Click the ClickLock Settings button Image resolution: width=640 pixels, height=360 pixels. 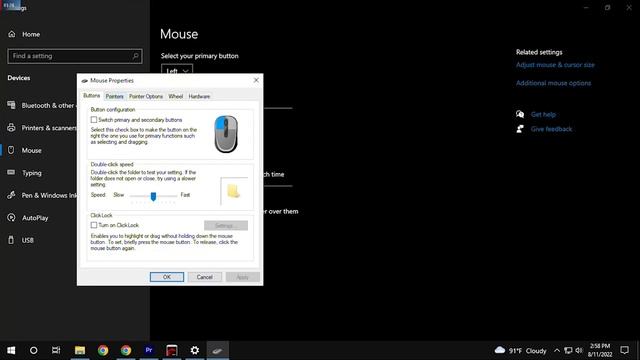226,226
